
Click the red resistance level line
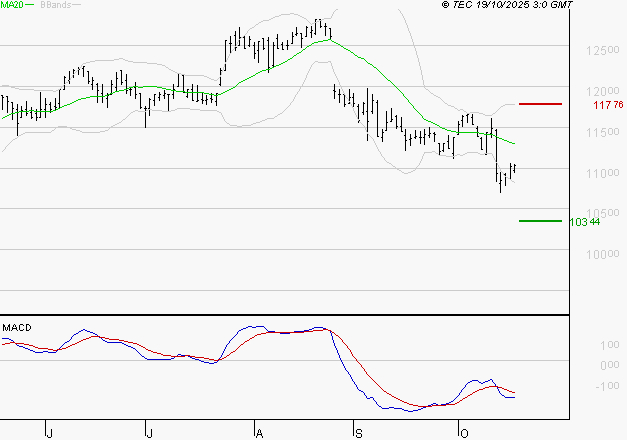point(540,104)
